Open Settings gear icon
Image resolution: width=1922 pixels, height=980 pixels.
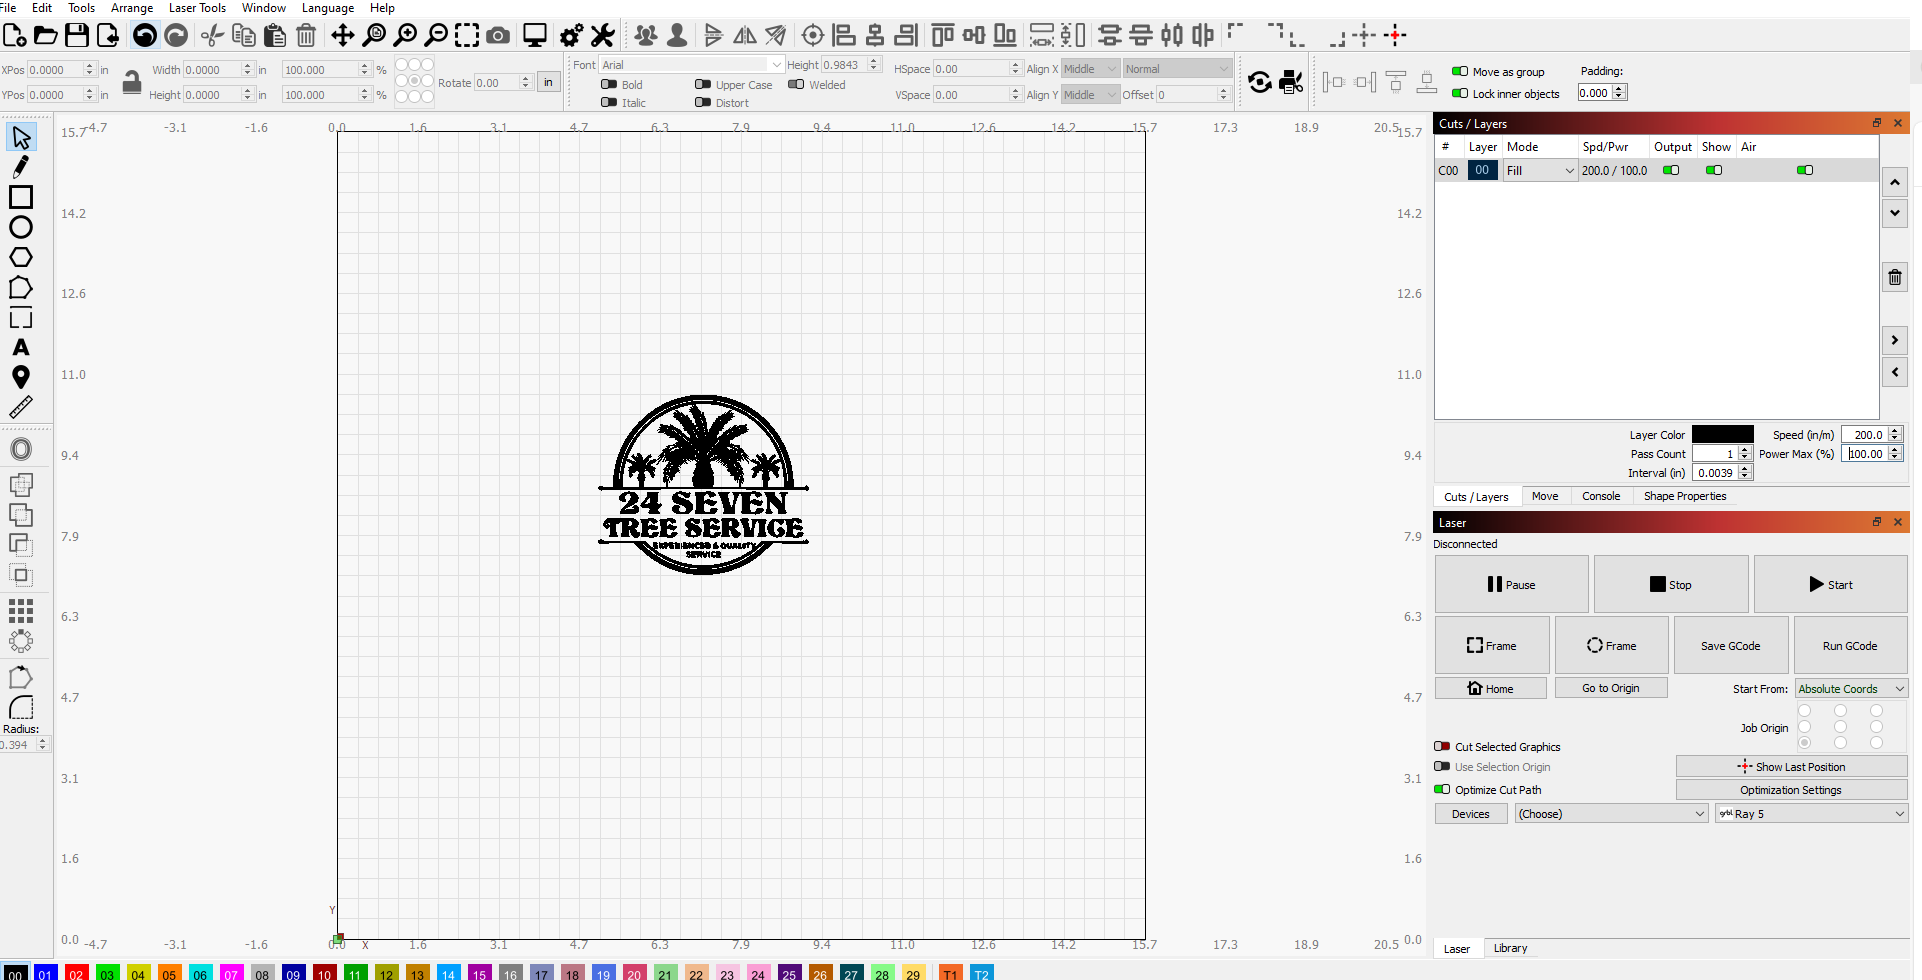[572, 36]
